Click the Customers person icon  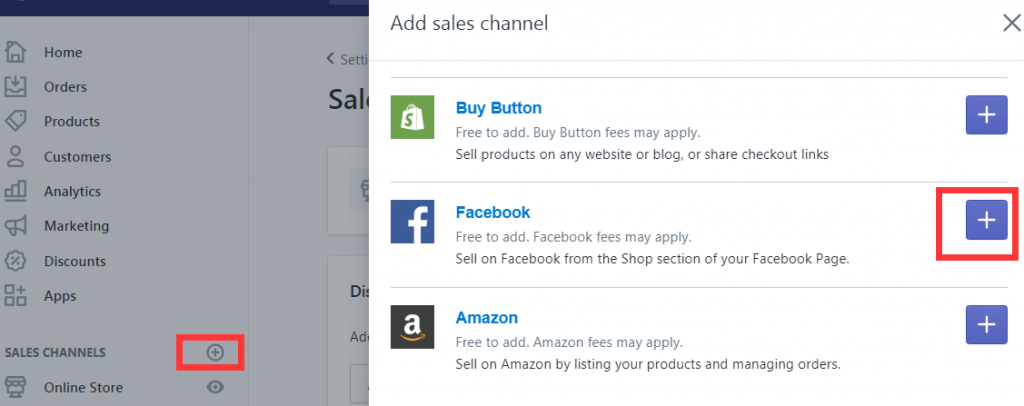[x=15, y=157]
